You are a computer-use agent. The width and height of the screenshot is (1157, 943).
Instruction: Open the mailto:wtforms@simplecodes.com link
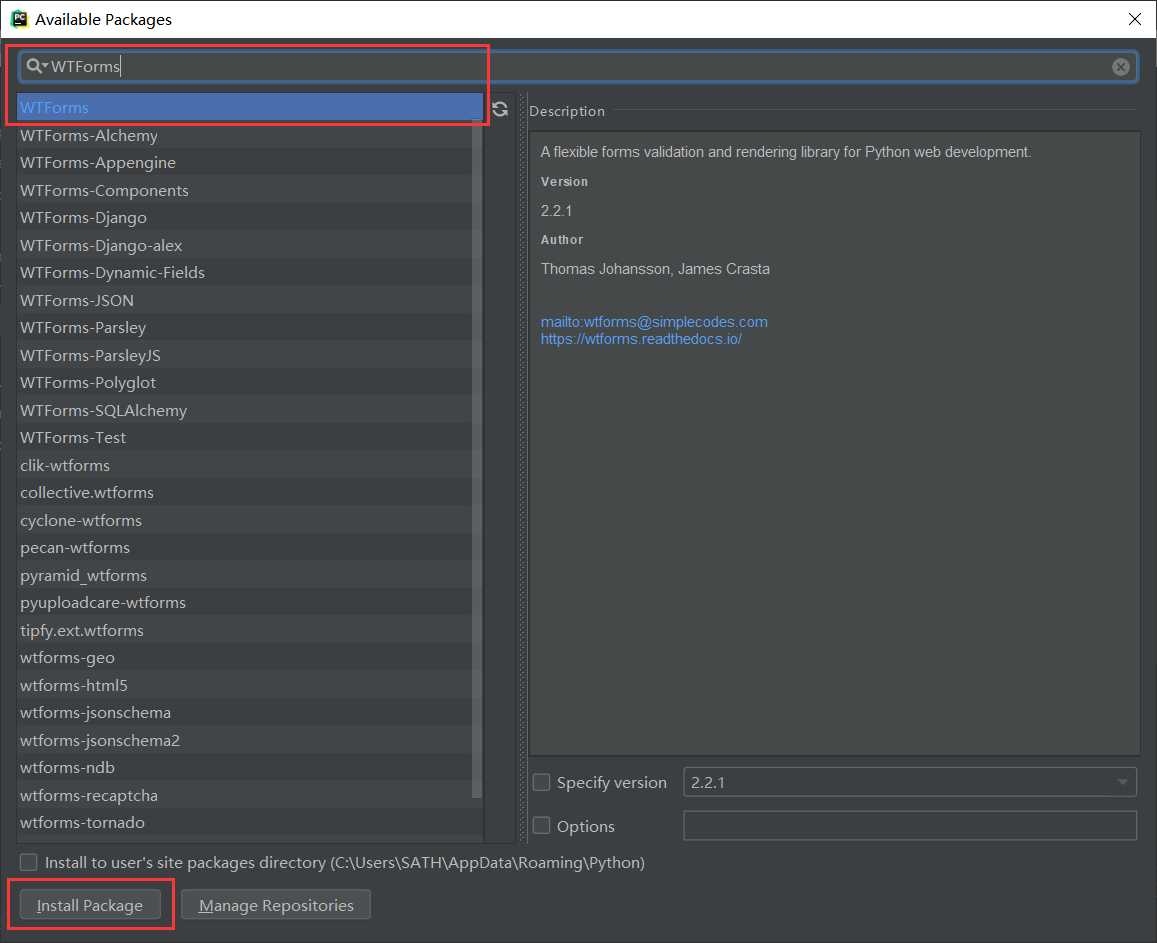654,322
